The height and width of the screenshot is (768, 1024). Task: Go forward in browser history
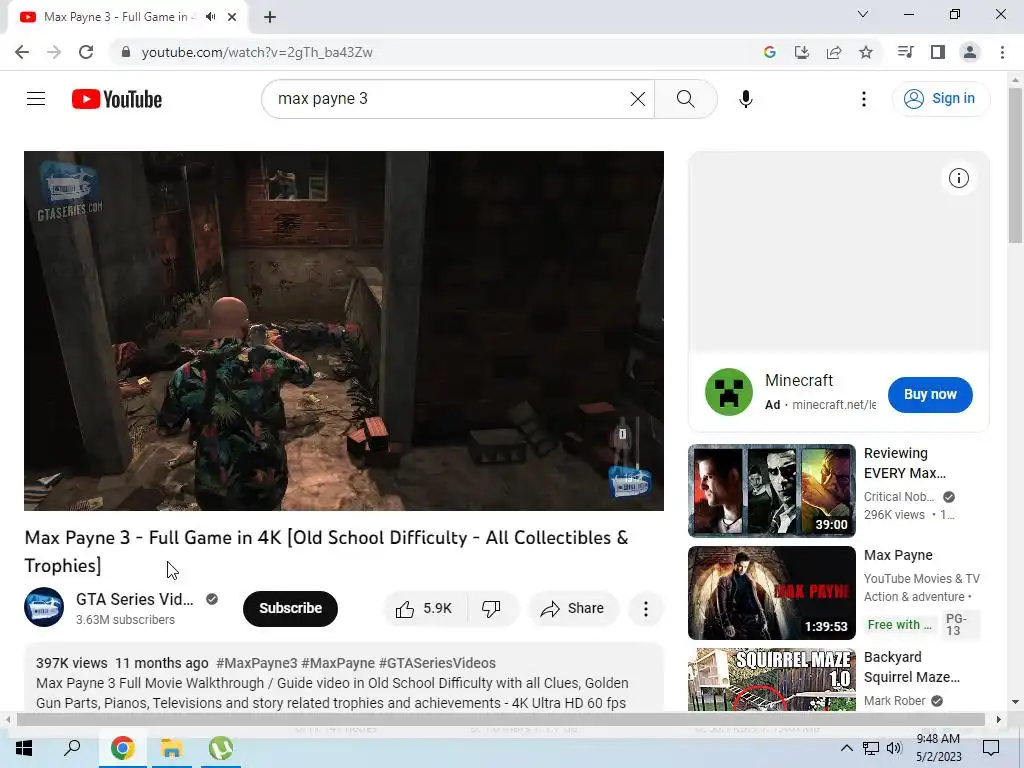(54, 52)
